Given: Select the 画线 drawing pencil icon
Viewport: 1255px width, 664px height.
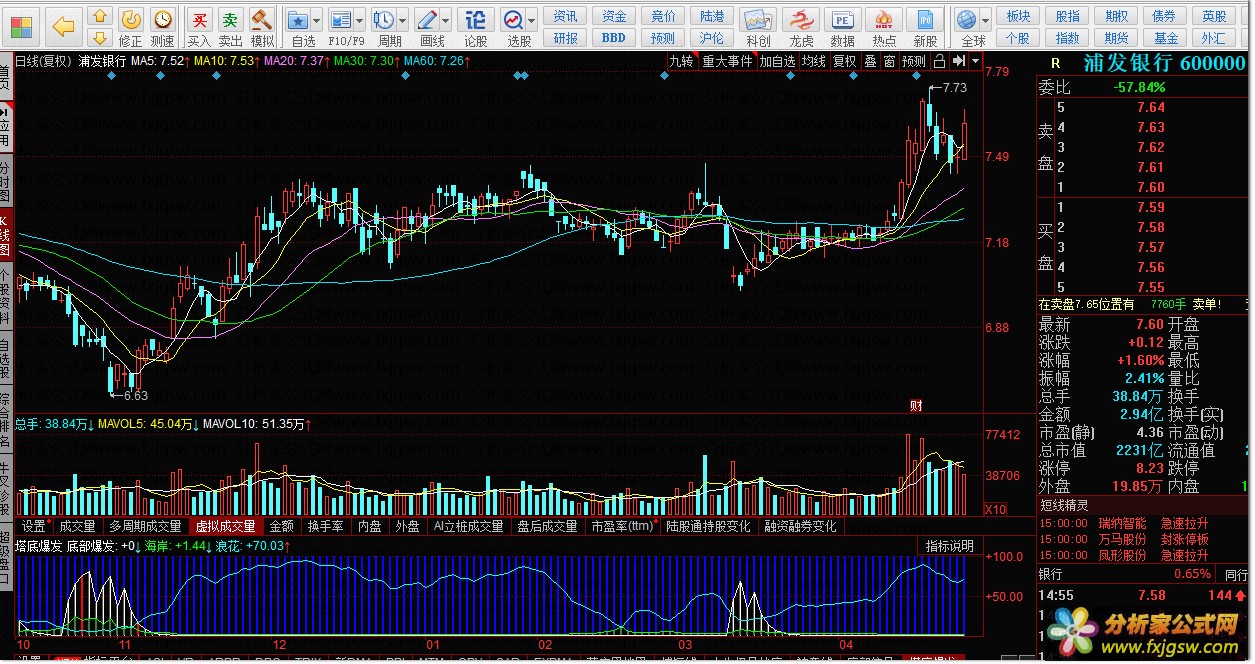Looking at the screenshot, I should point(428,26).
